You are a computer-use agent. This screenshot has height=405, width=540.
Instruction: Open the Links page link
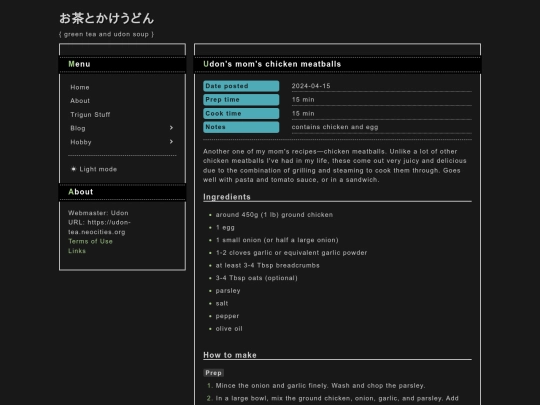tap(77, 251)
